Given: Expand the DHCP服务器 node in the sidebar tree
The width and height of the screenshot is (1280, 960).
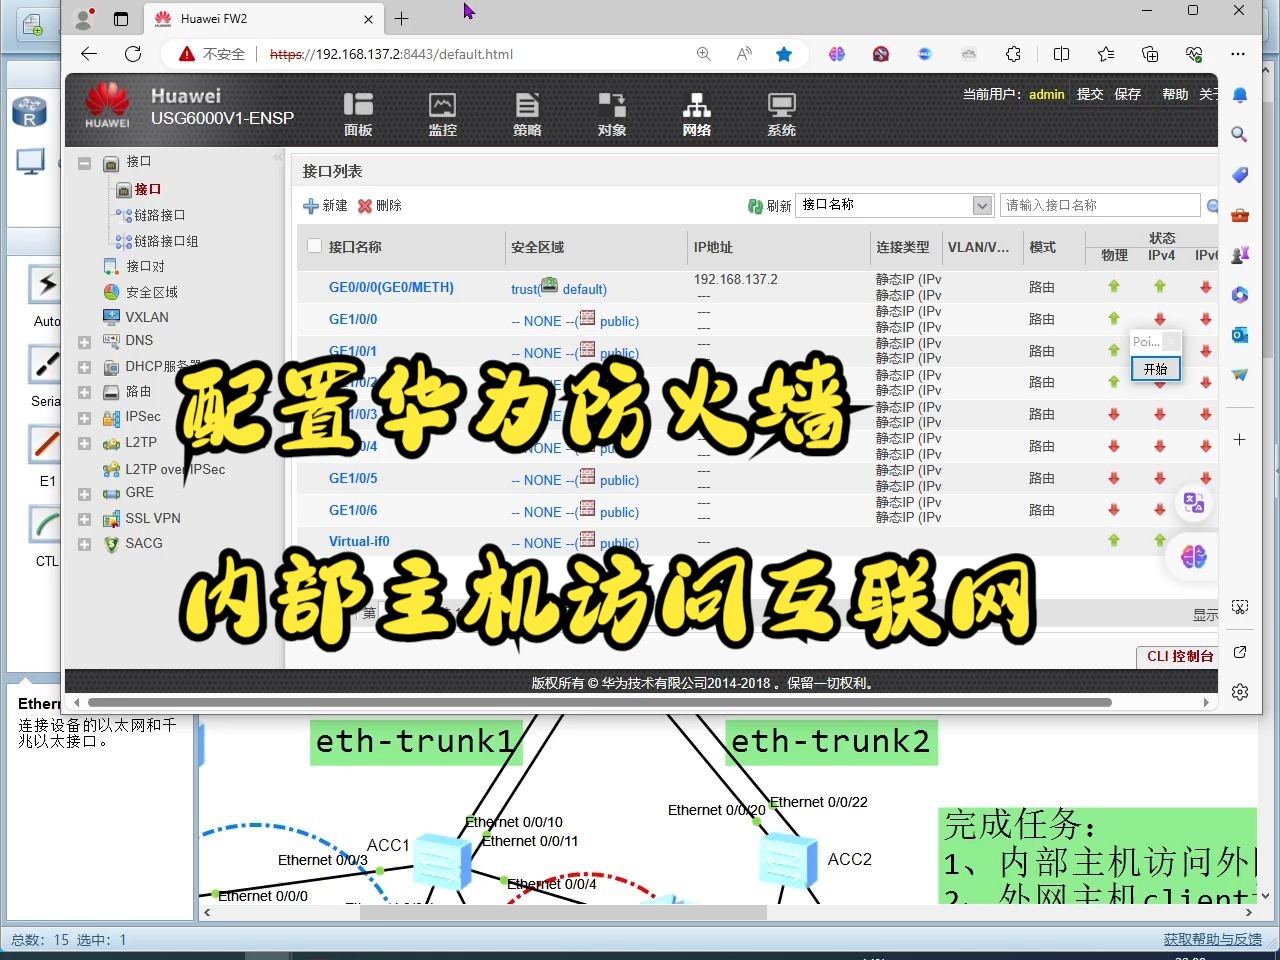Looking at the screenshot, I should click(84, 366).
